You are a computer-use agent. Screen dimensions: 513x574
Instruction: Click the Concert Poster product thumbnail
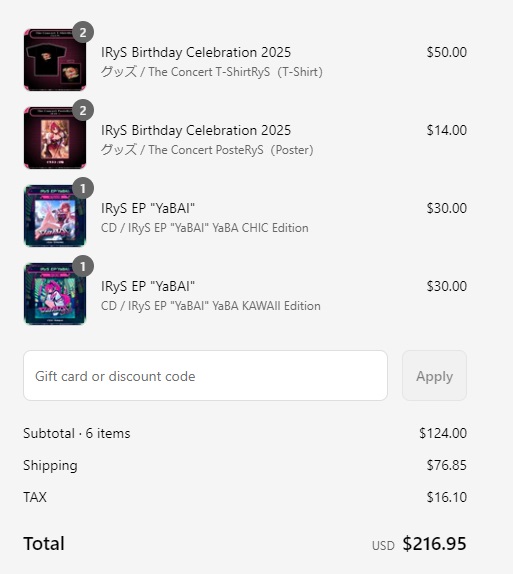[55, 138]
